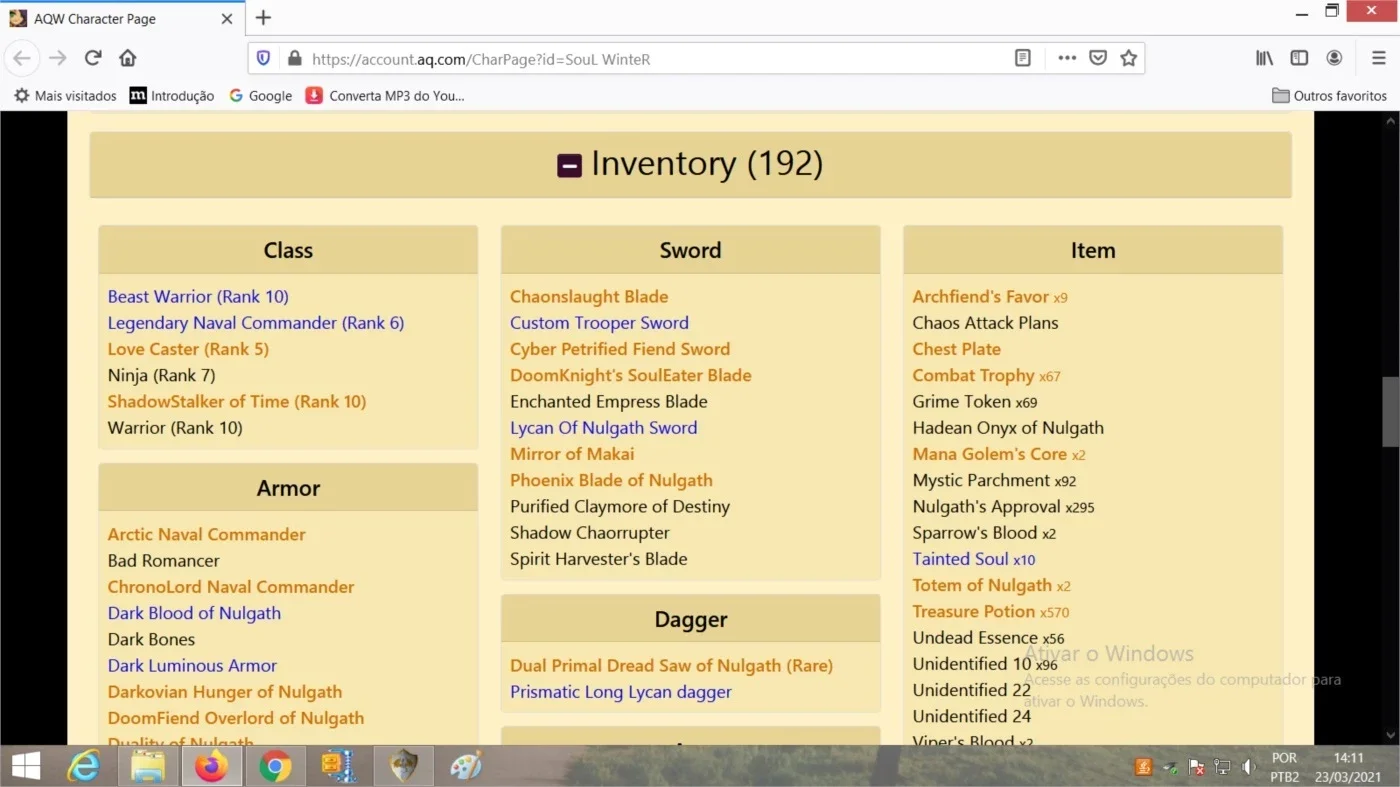Select Nulgath's Approval x295 text
This screenshot has height=787, width=1400.
click(x=1004, y=506)
